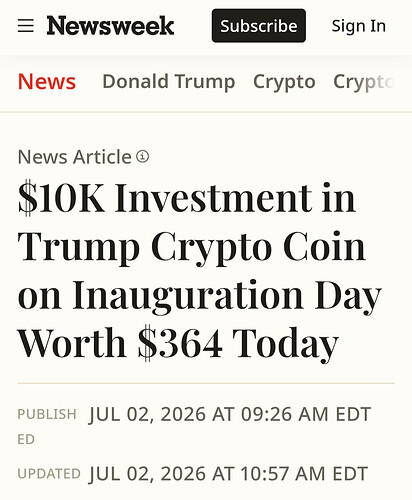412x500 pixels.
Task: Click the UPDATED label
Action: [49, 474]
